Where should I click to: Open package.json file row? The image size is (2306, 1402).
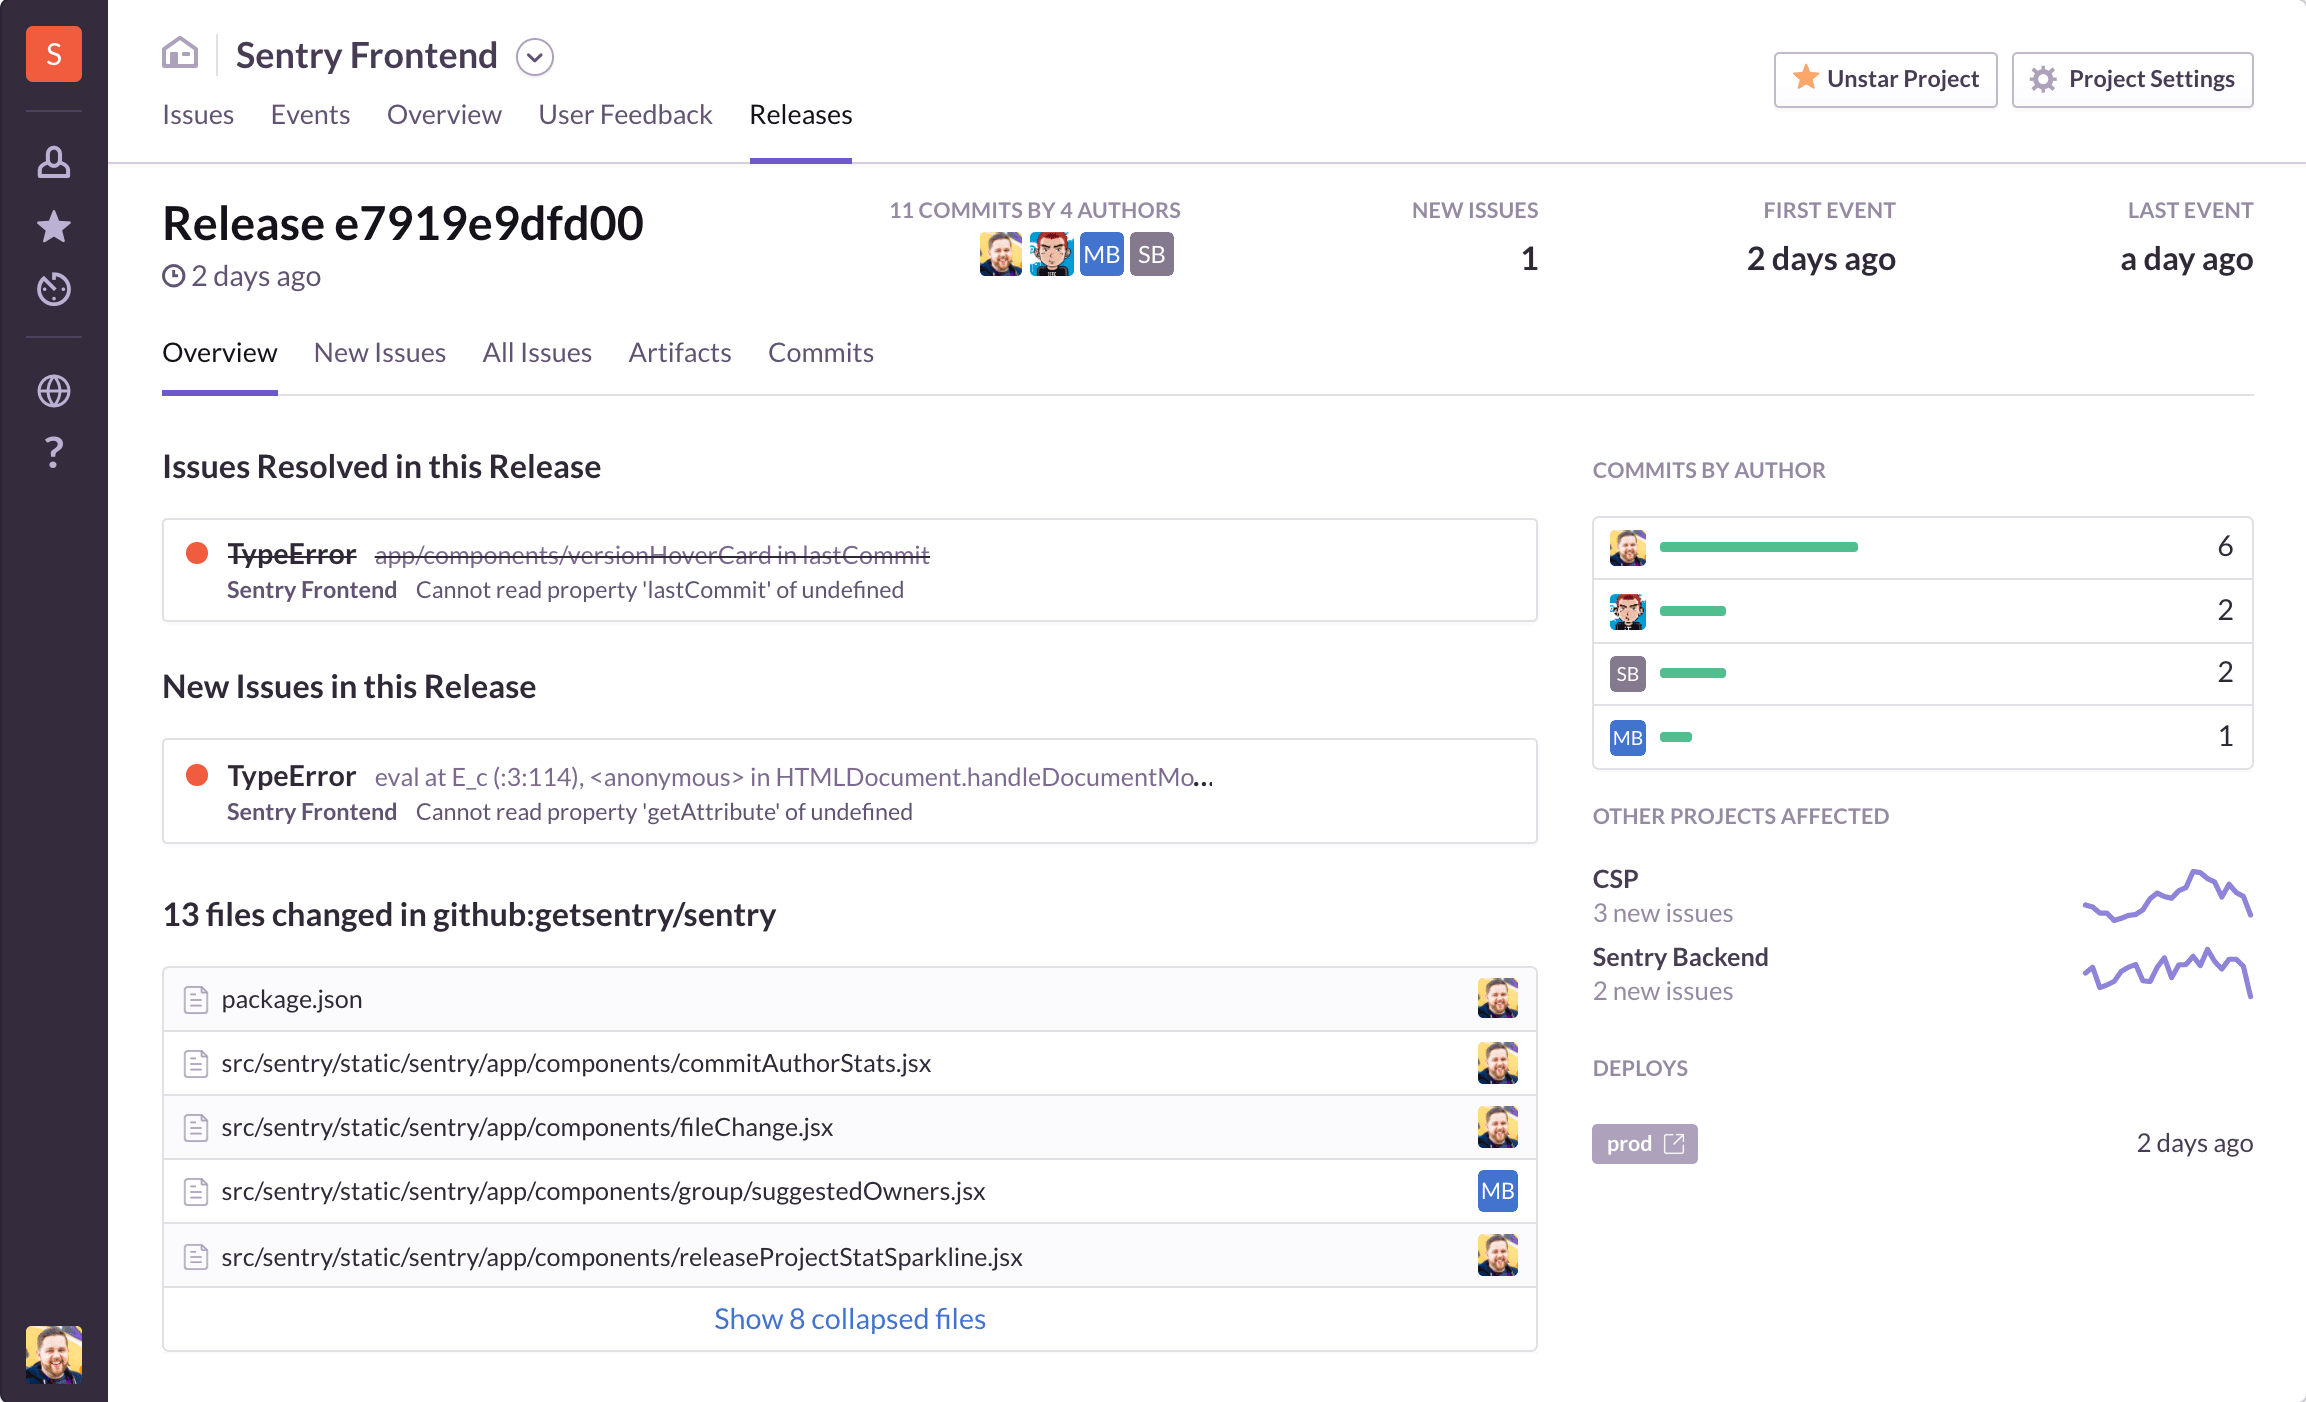292,999
